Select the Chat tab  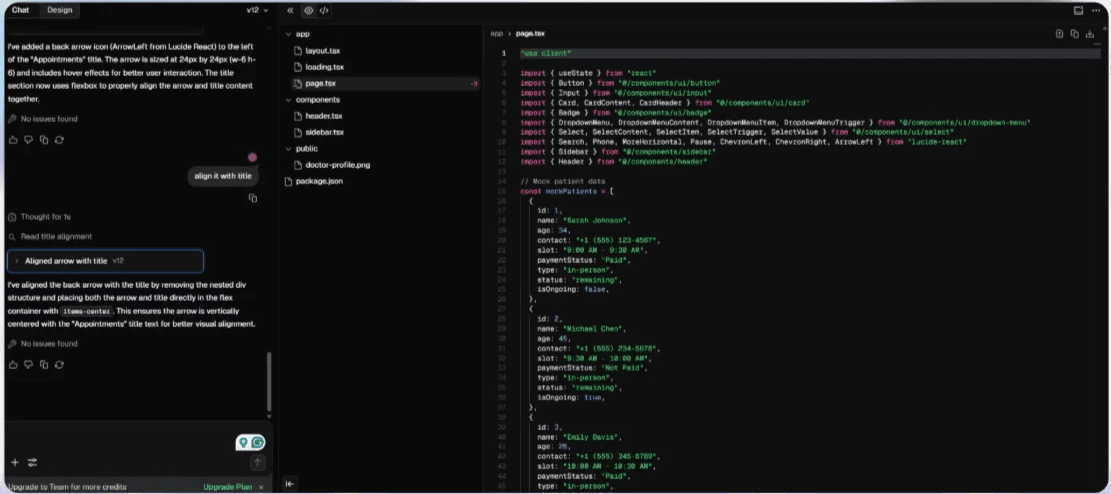[20, 10]
